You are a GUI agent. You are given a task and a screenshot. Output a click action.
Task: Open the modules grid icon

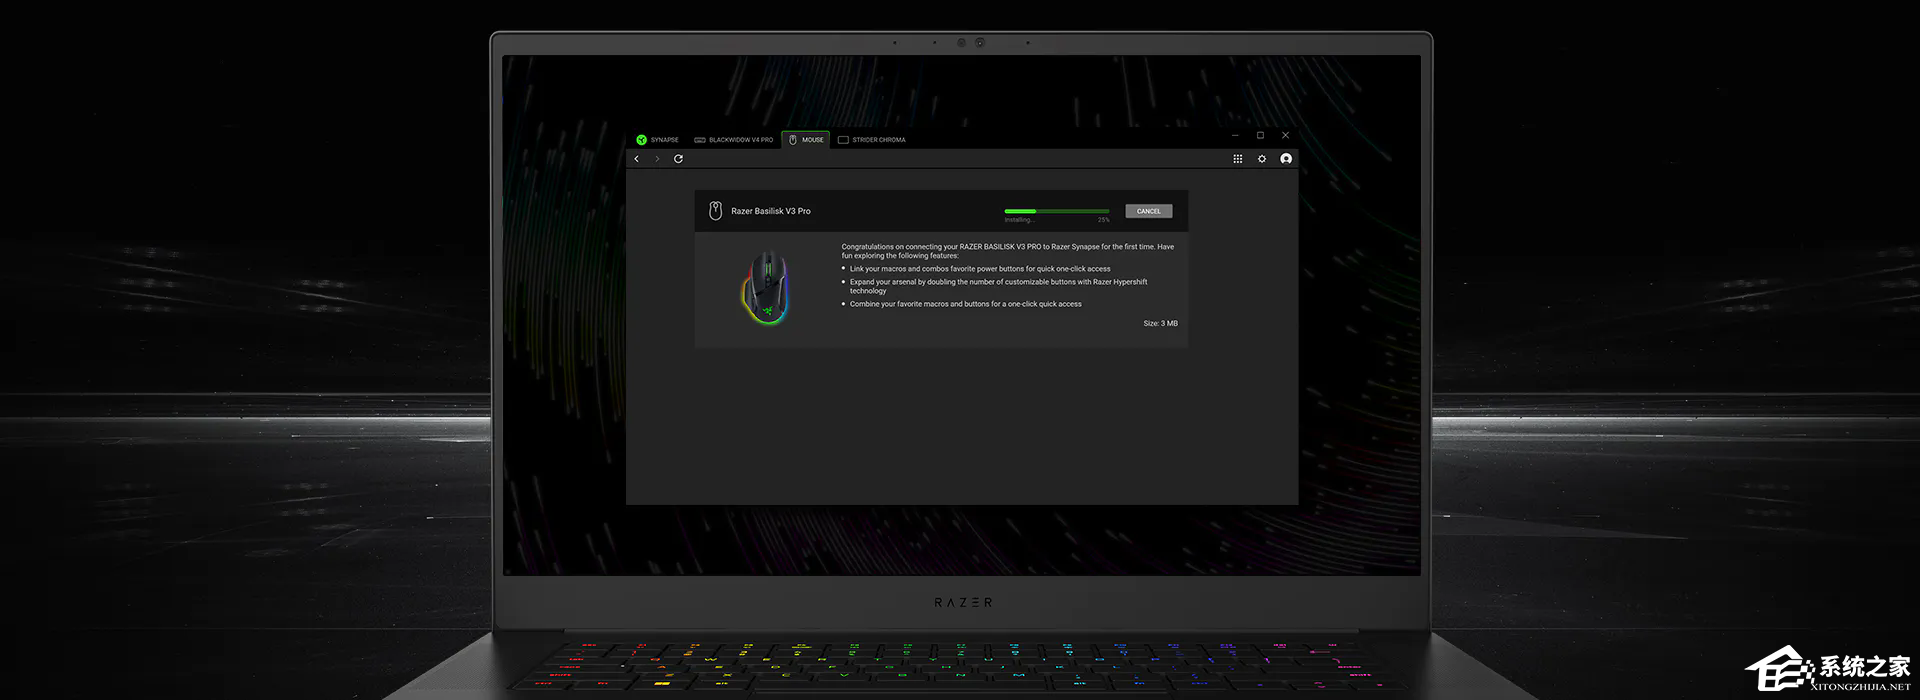tap(1238, 159)
